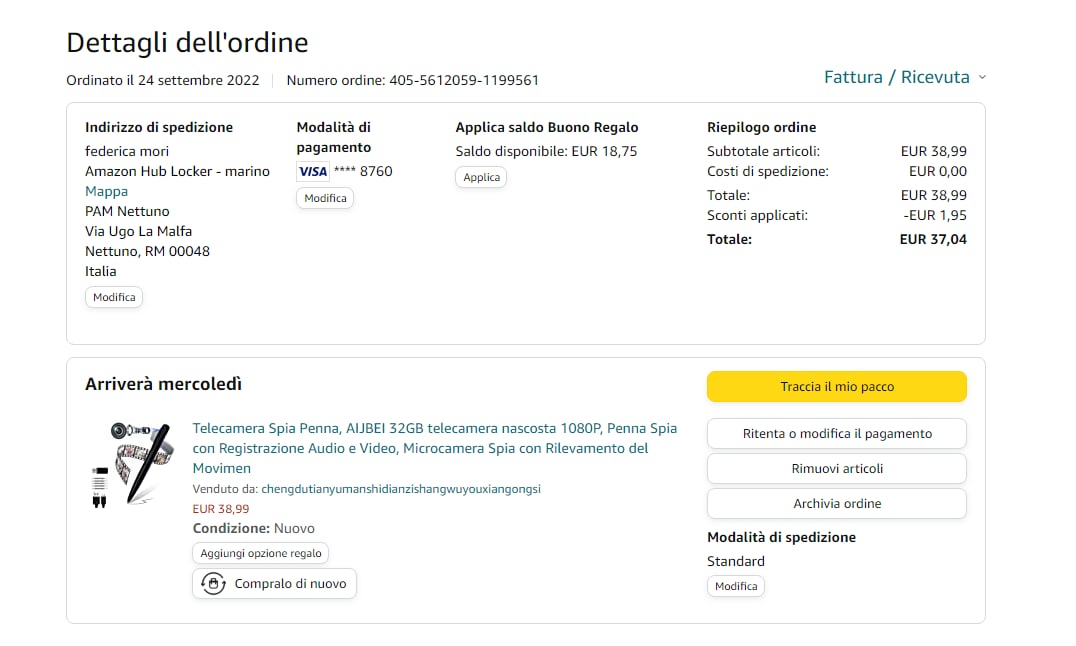Select Ritenta o modifica il pagamento
Image resolution: width=1076 pixels, height=646 pixels.
point(836,434)
